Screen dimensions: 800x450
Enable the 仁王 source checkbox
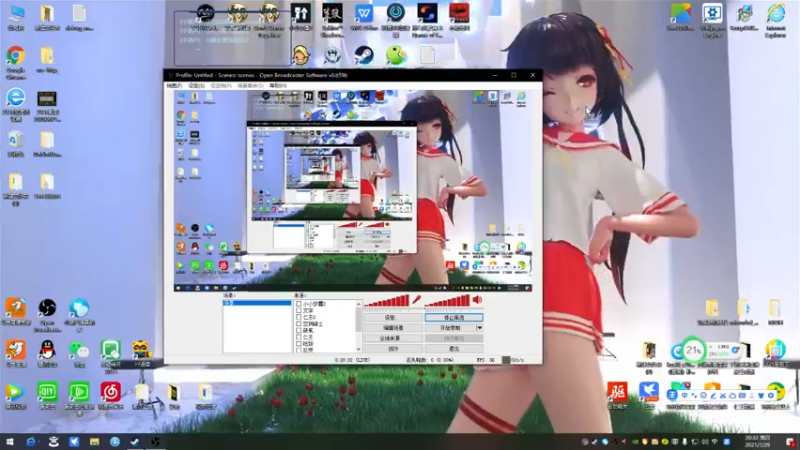point(298,337)
